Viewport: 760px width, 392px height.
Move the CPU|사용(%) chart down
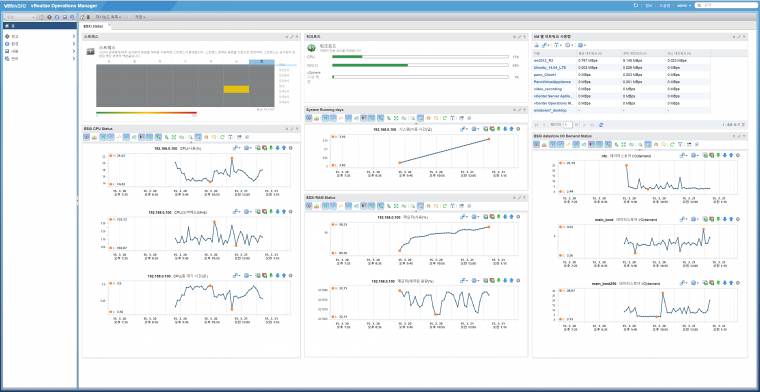[278, 147]
